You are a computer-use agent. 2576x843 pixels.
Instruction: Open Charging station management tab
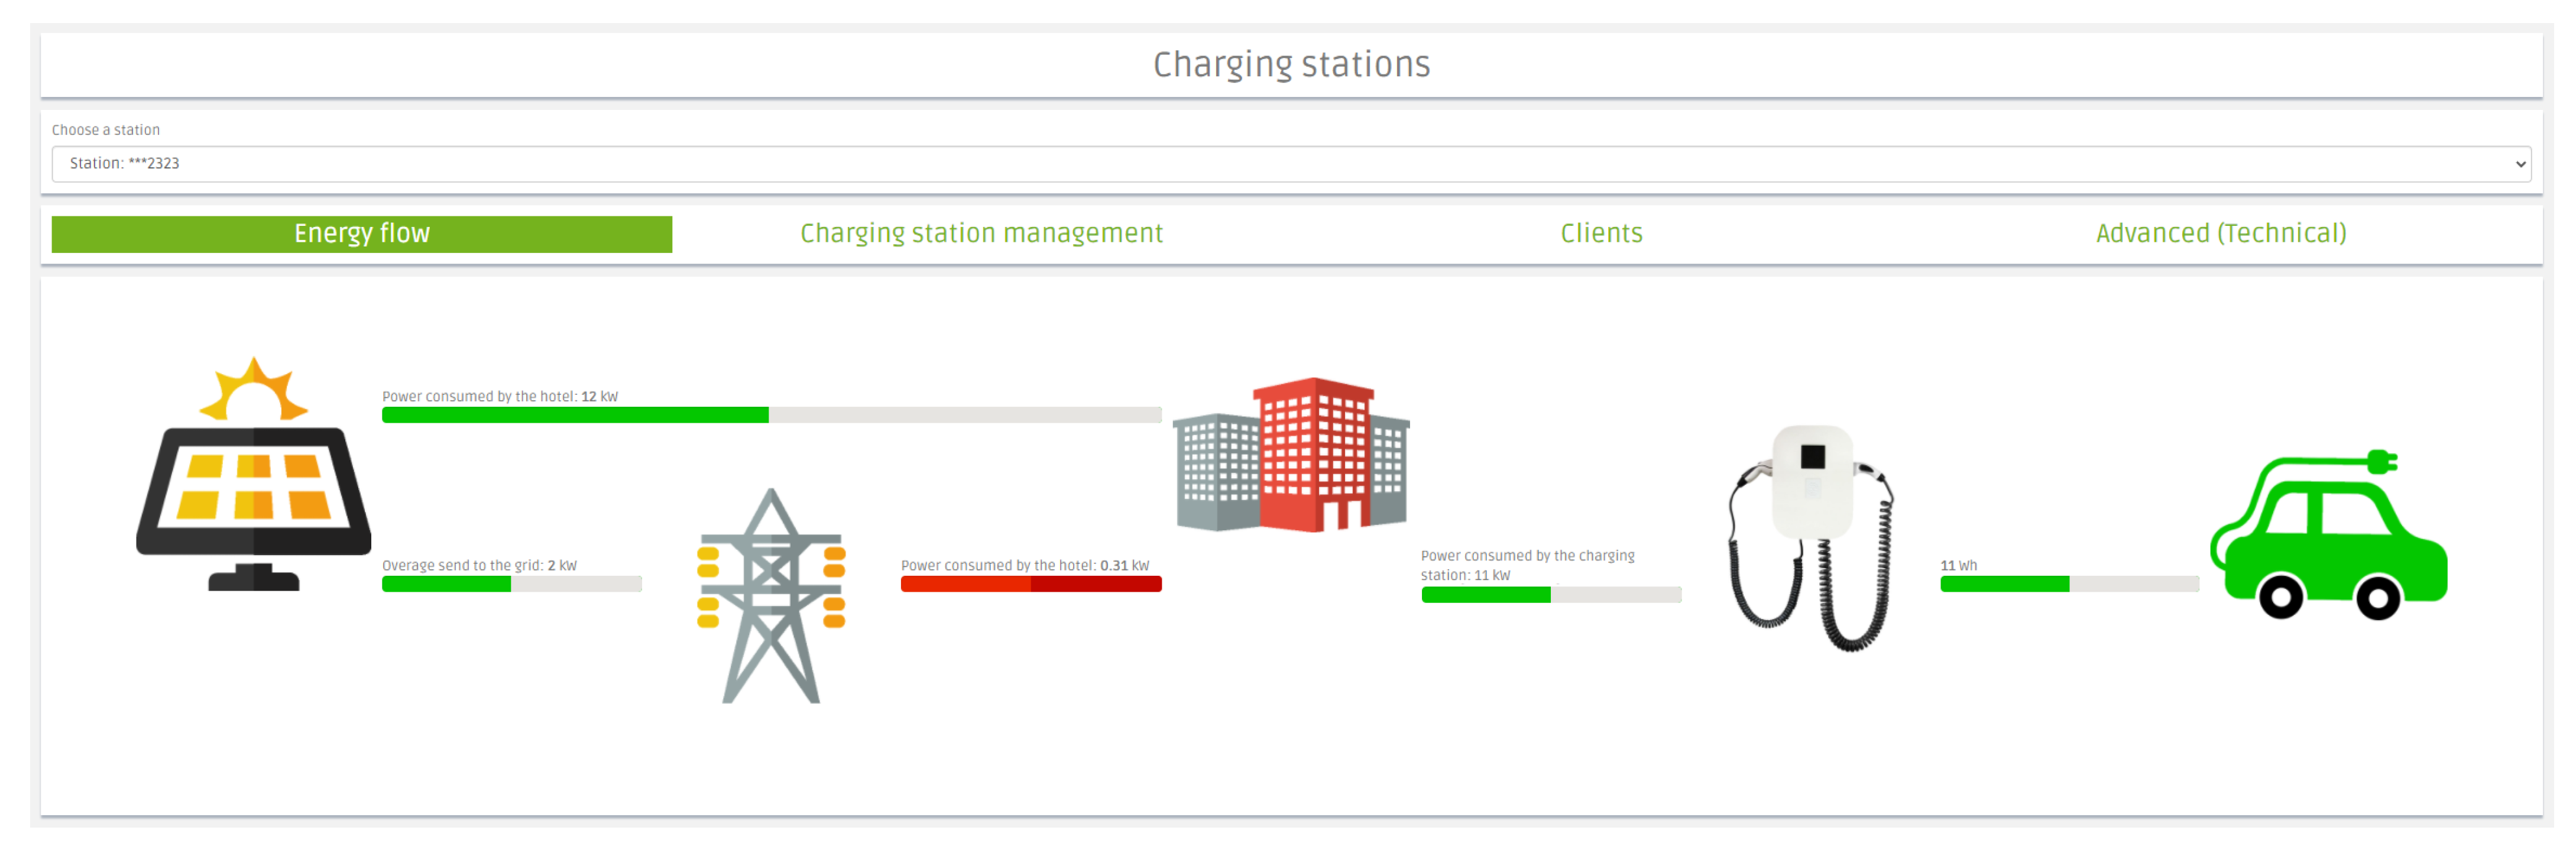981,234
